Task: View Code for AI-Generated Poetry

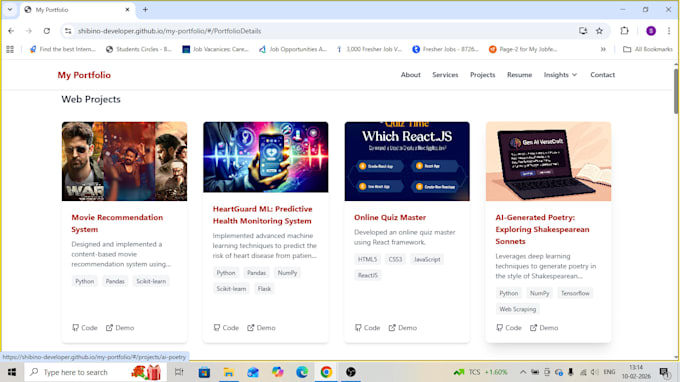Action: pos(509,328)
